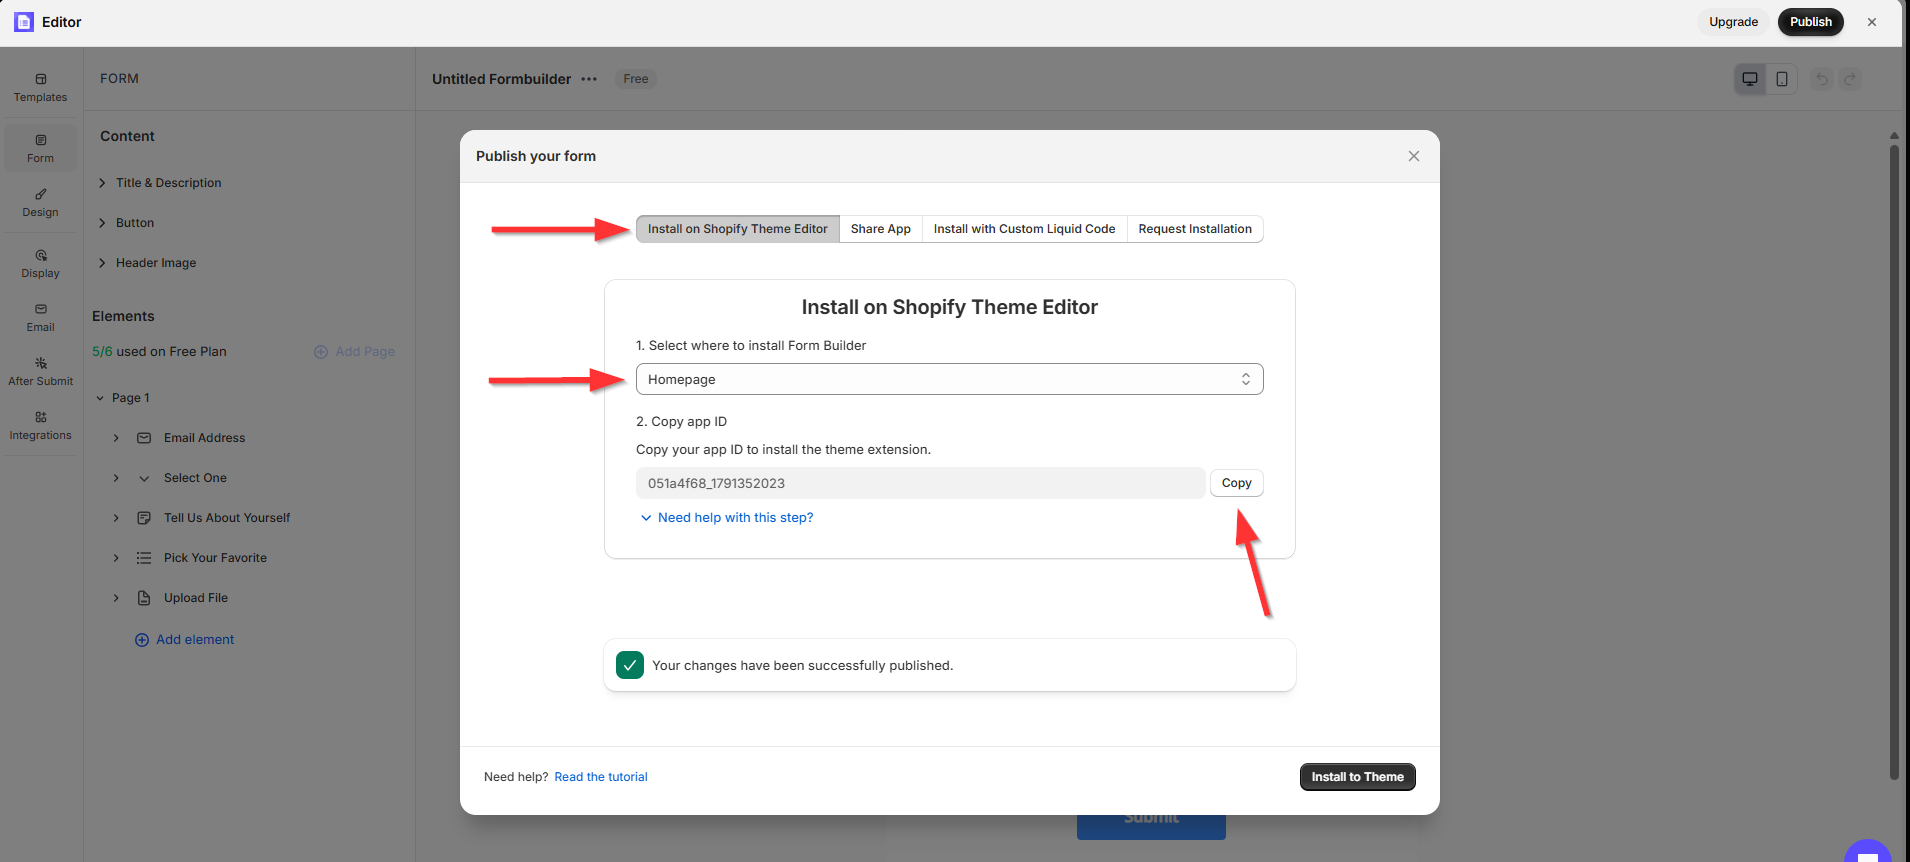Click the Publish button in header
The image size is (1910, 862).
(x=1810, y=22)
